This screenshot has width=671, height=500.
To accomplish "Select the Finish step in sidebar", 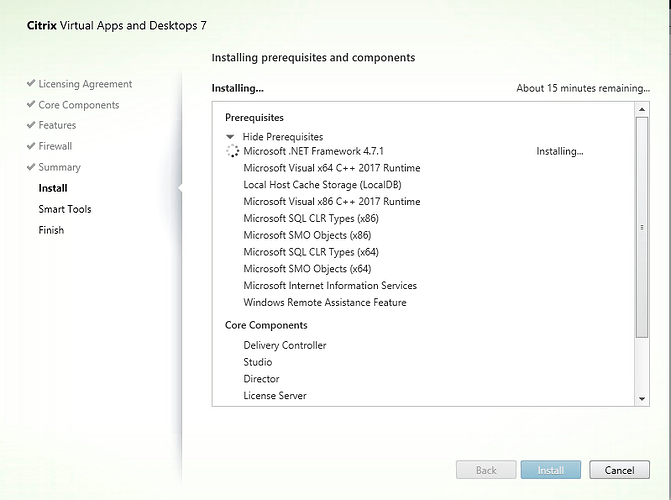I will pyautogui.click(x=51, y=230).
